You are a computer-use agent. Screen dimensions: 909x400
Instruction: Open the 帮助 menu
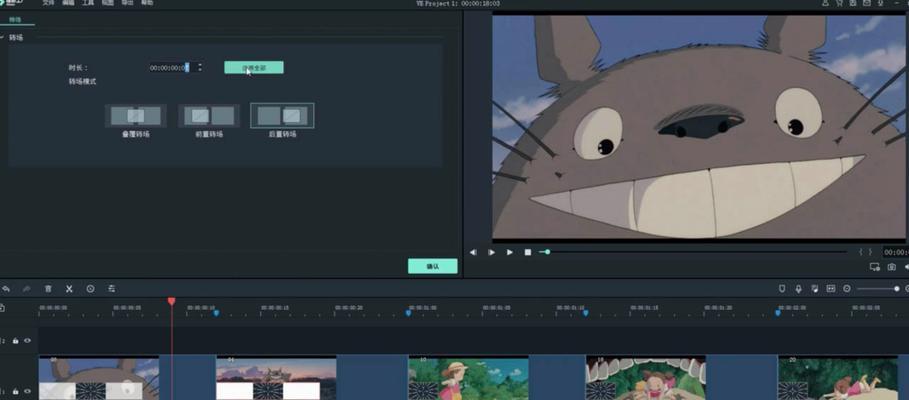click(148, 3)
